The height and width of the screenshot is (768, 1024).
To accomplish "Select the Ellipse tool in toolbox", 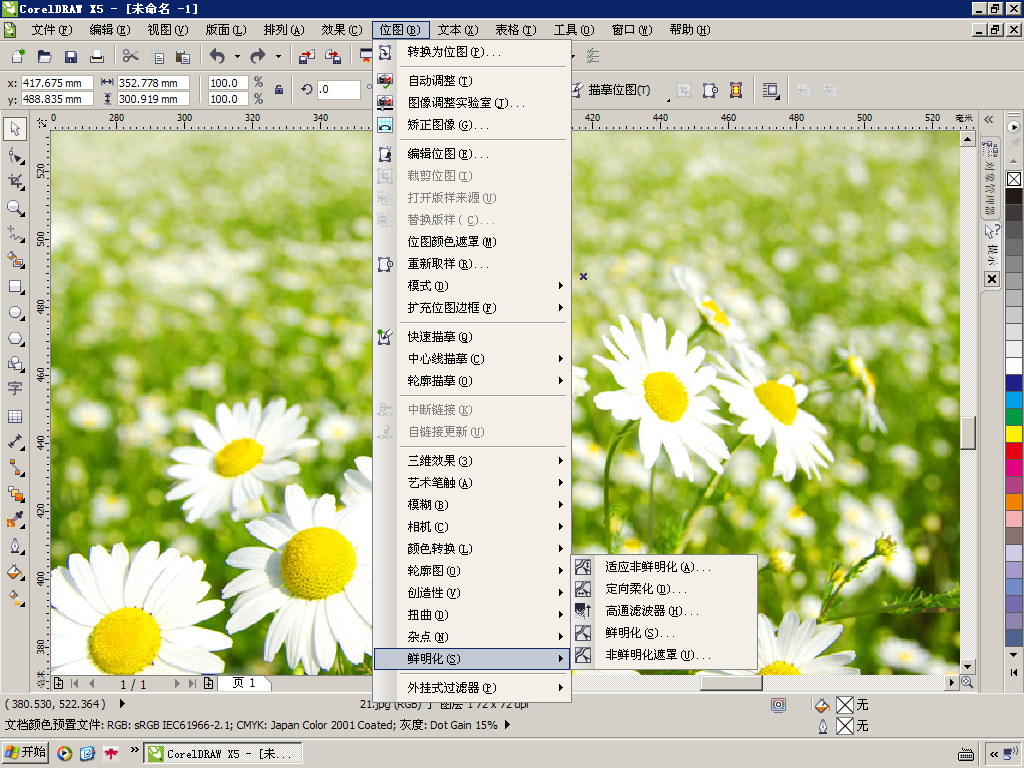I will [15, 312].
